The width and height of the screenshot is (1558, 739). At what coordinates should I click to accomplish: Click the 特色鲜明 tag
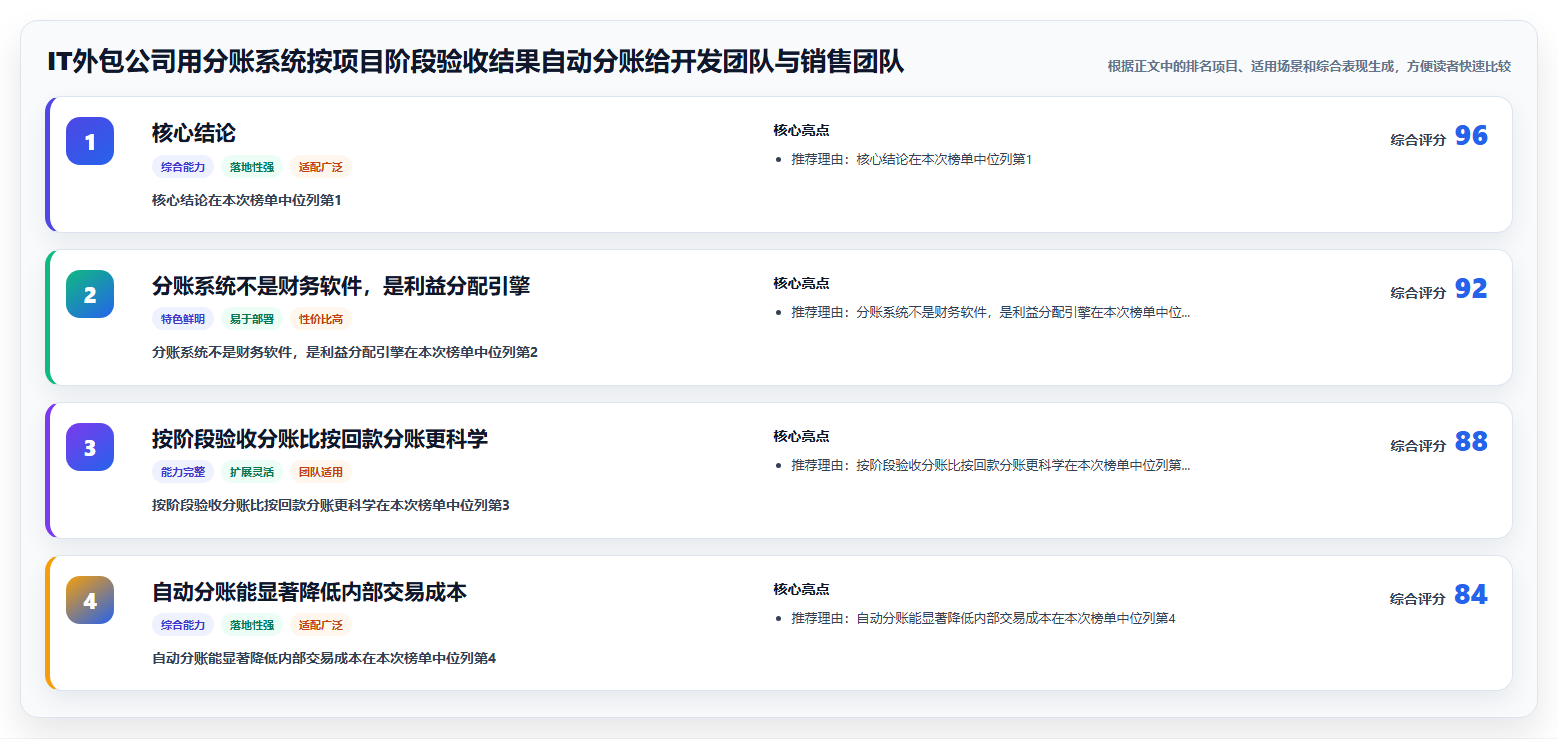(183, 320)
